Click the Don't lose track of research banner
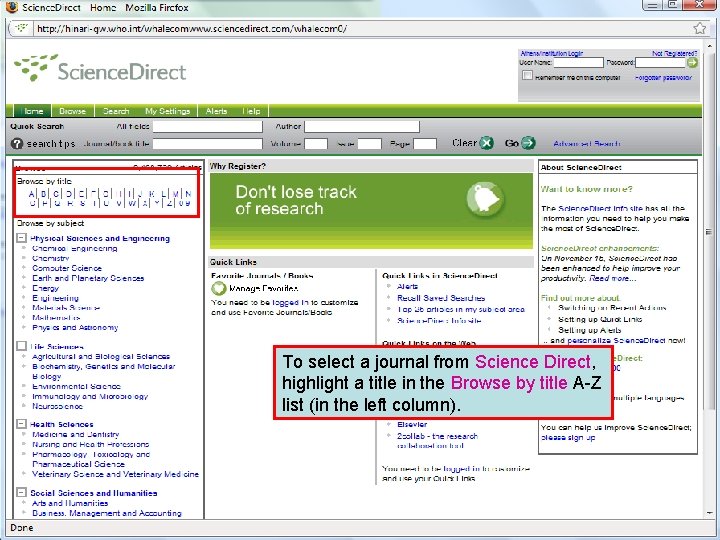The height and width of the screenshot is (540, 720). point(371,211)
